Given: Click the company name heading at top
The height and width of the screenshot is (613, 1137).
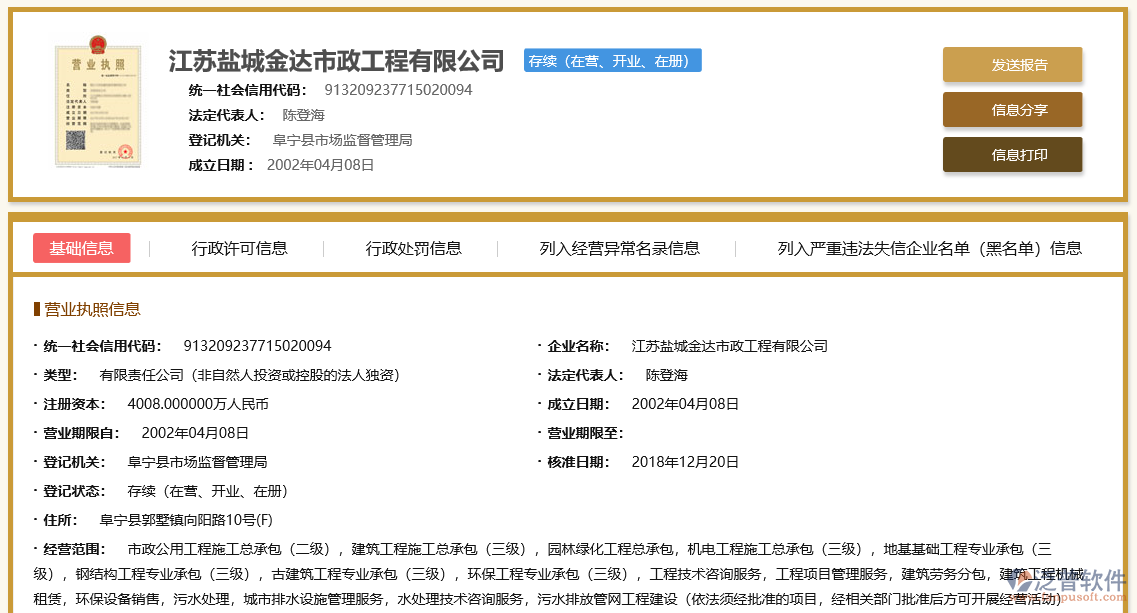Looking at the screenshot, I should click(336, 61).
